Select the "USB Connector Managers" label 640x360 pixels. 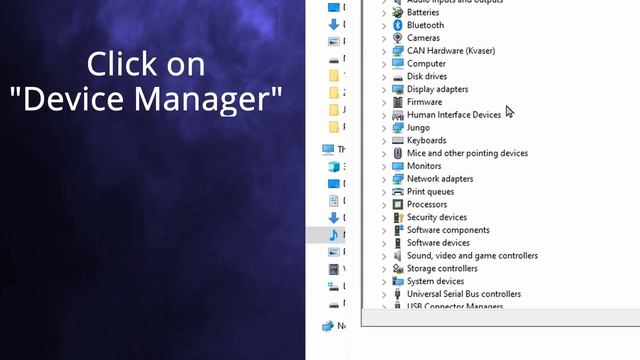pos(455,306)
